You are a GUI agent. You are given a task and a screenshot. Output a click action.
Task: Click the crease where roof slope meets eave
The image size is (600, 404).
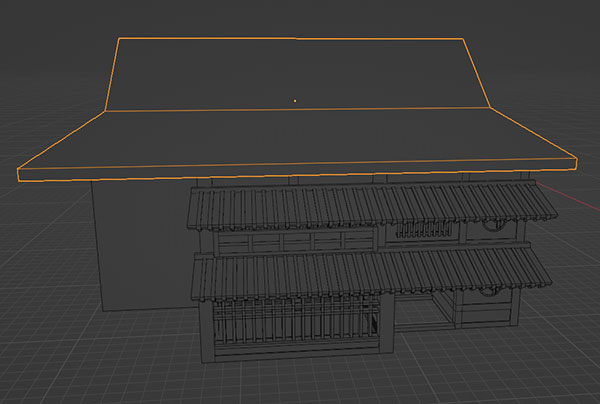click(x=300, y=110)
